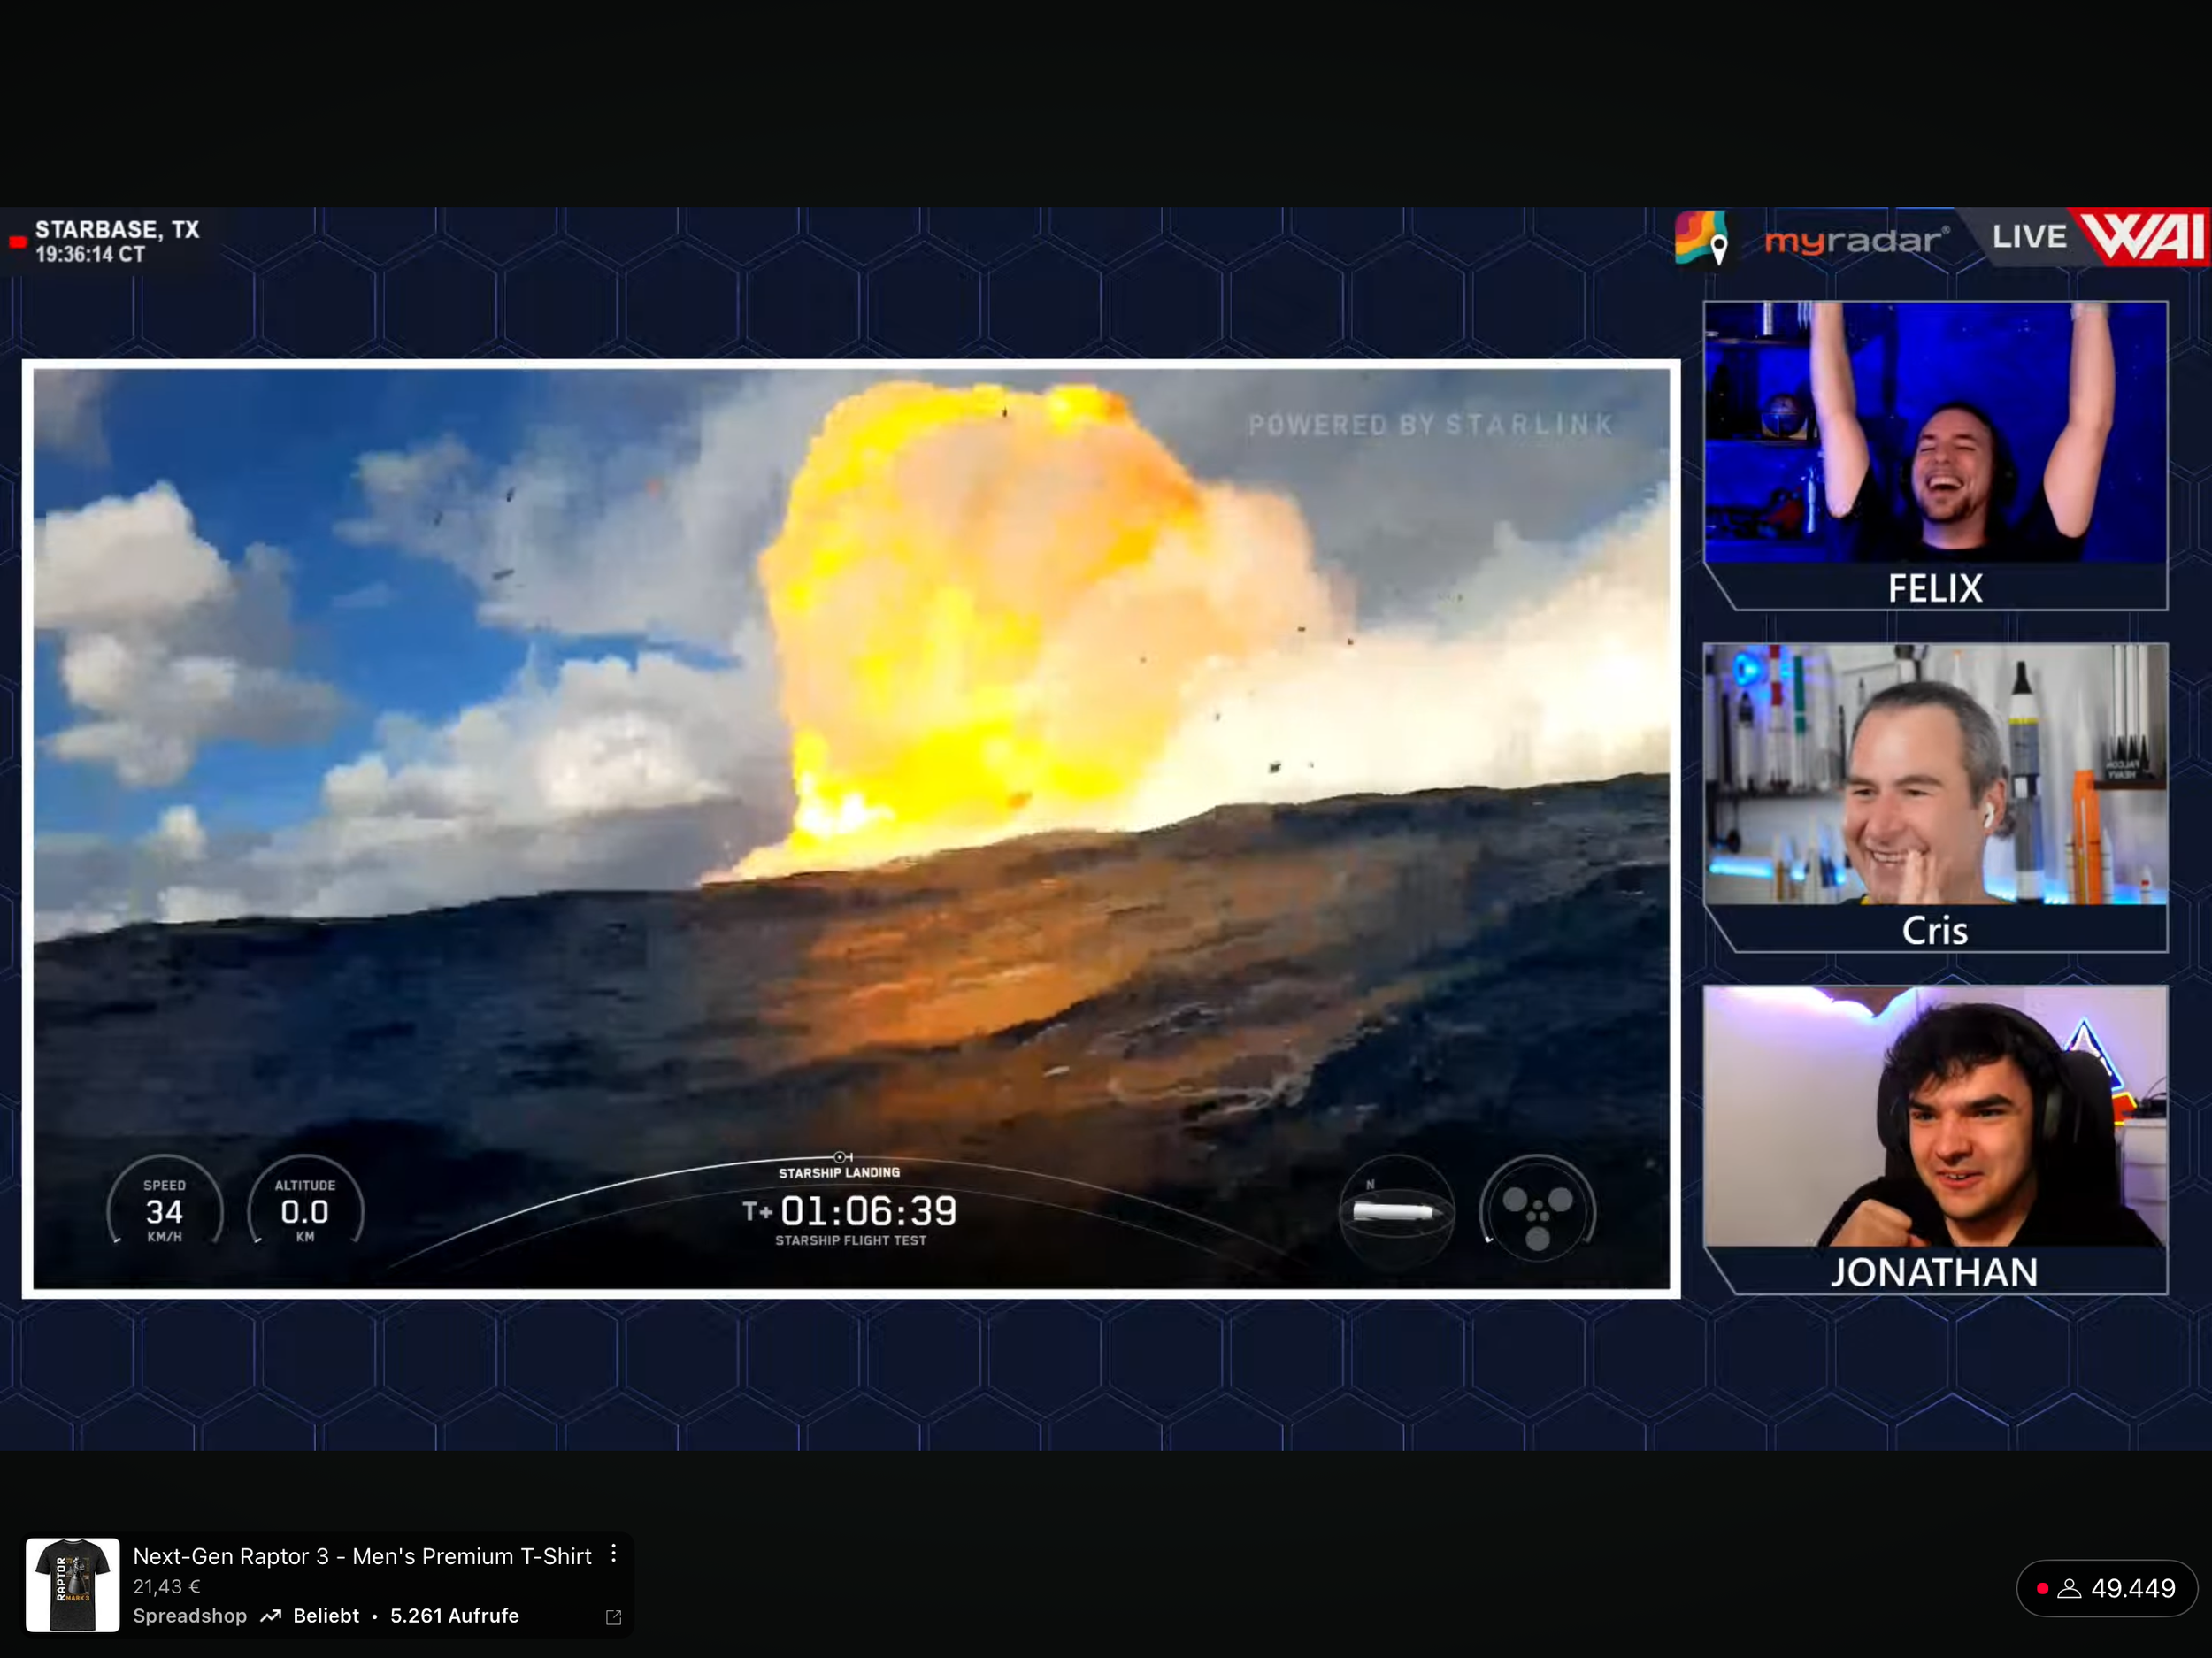
Task: Click the myradar sponsor text logo
Action: point(1855,240)
